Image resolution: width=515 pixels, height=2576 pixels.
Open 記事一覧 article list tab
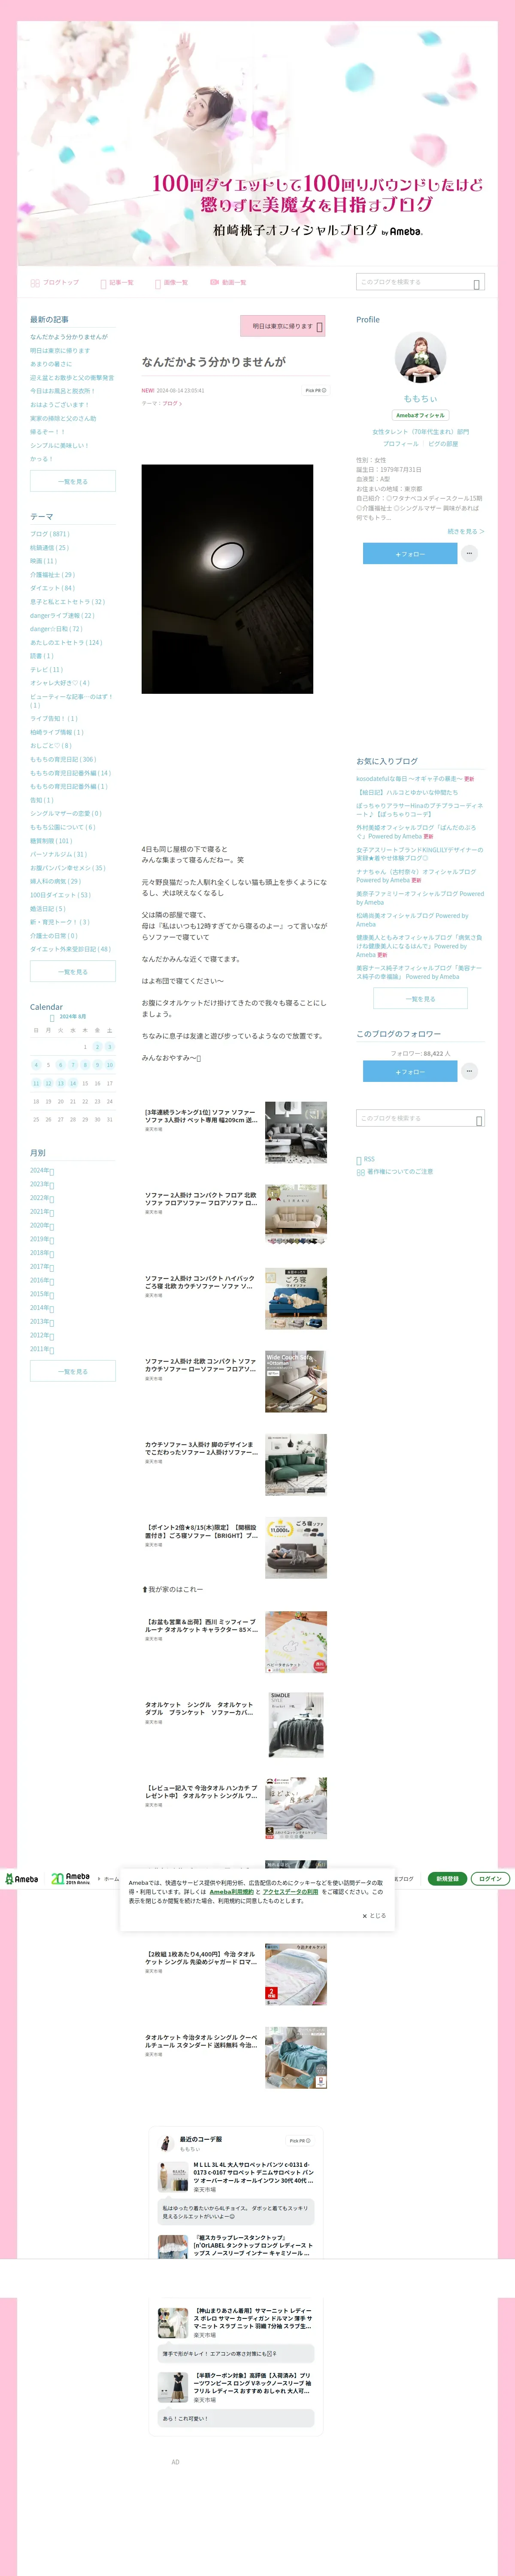[117, 283]
